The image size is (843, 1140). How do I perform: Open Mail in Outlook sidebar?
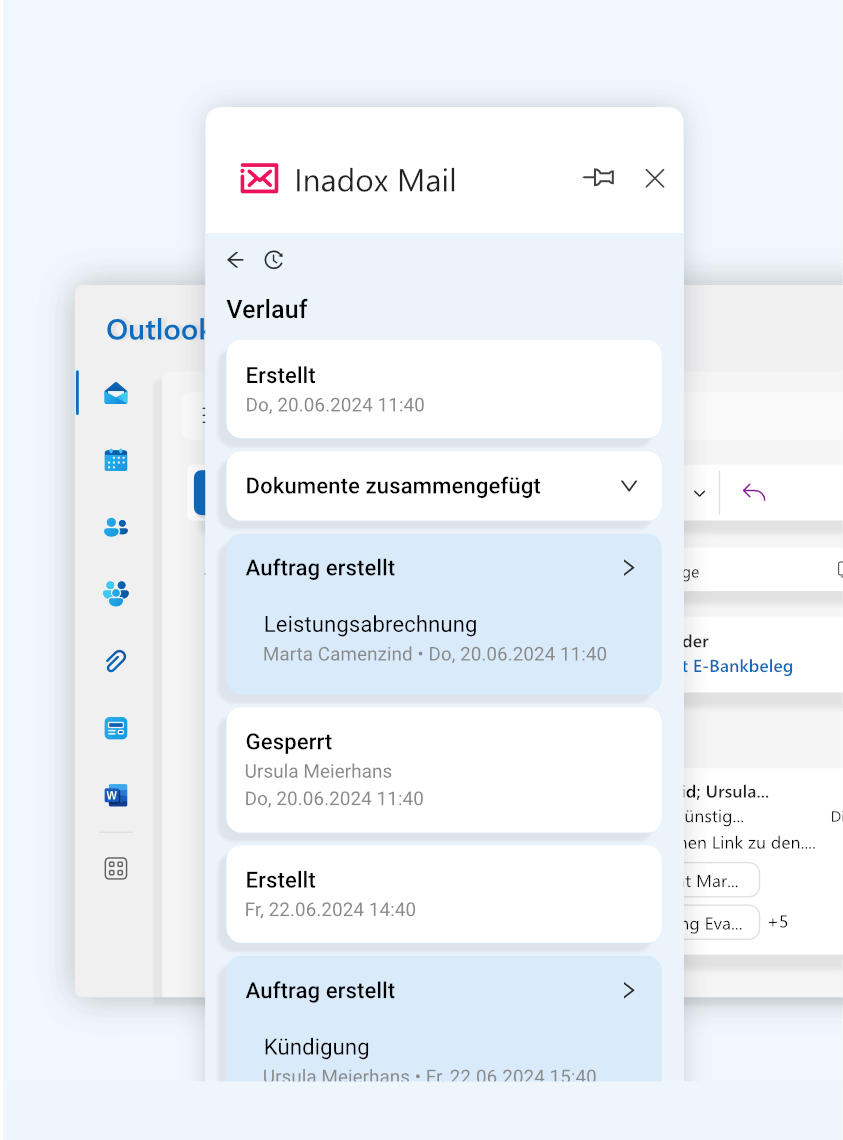[116, 393]
